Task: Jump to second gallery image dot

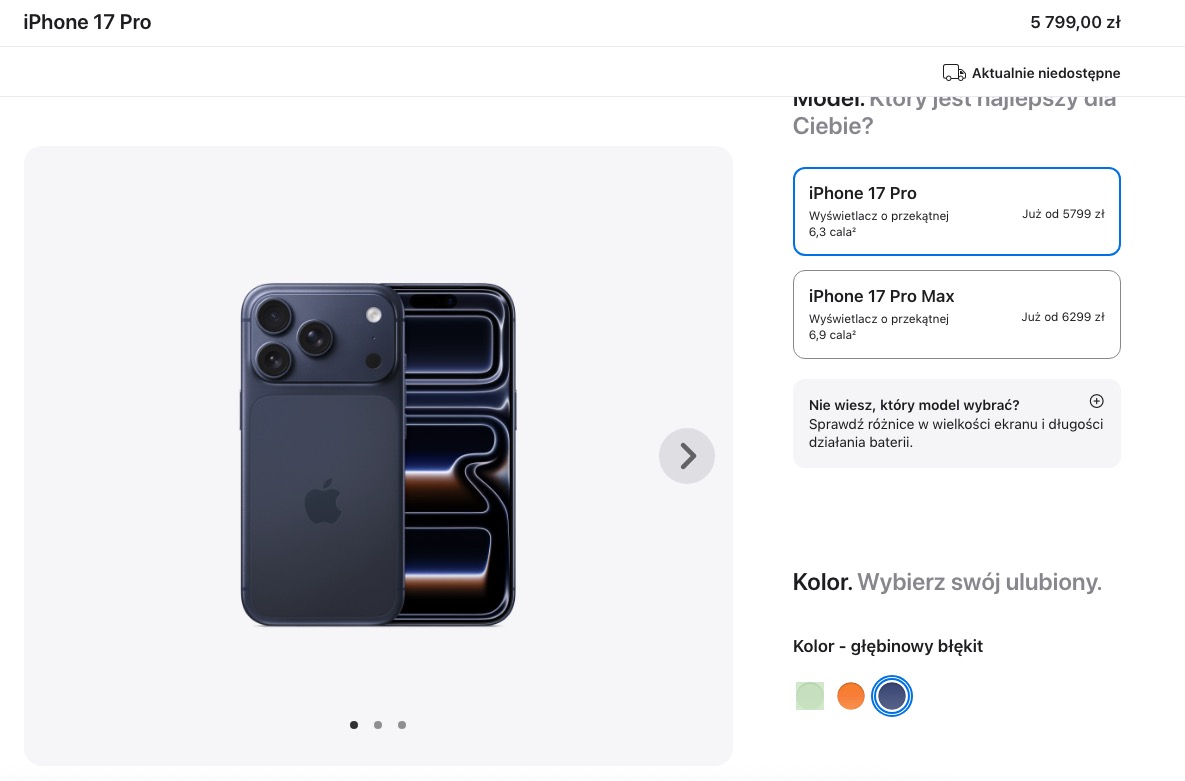Action: click(x=378, y=725)
